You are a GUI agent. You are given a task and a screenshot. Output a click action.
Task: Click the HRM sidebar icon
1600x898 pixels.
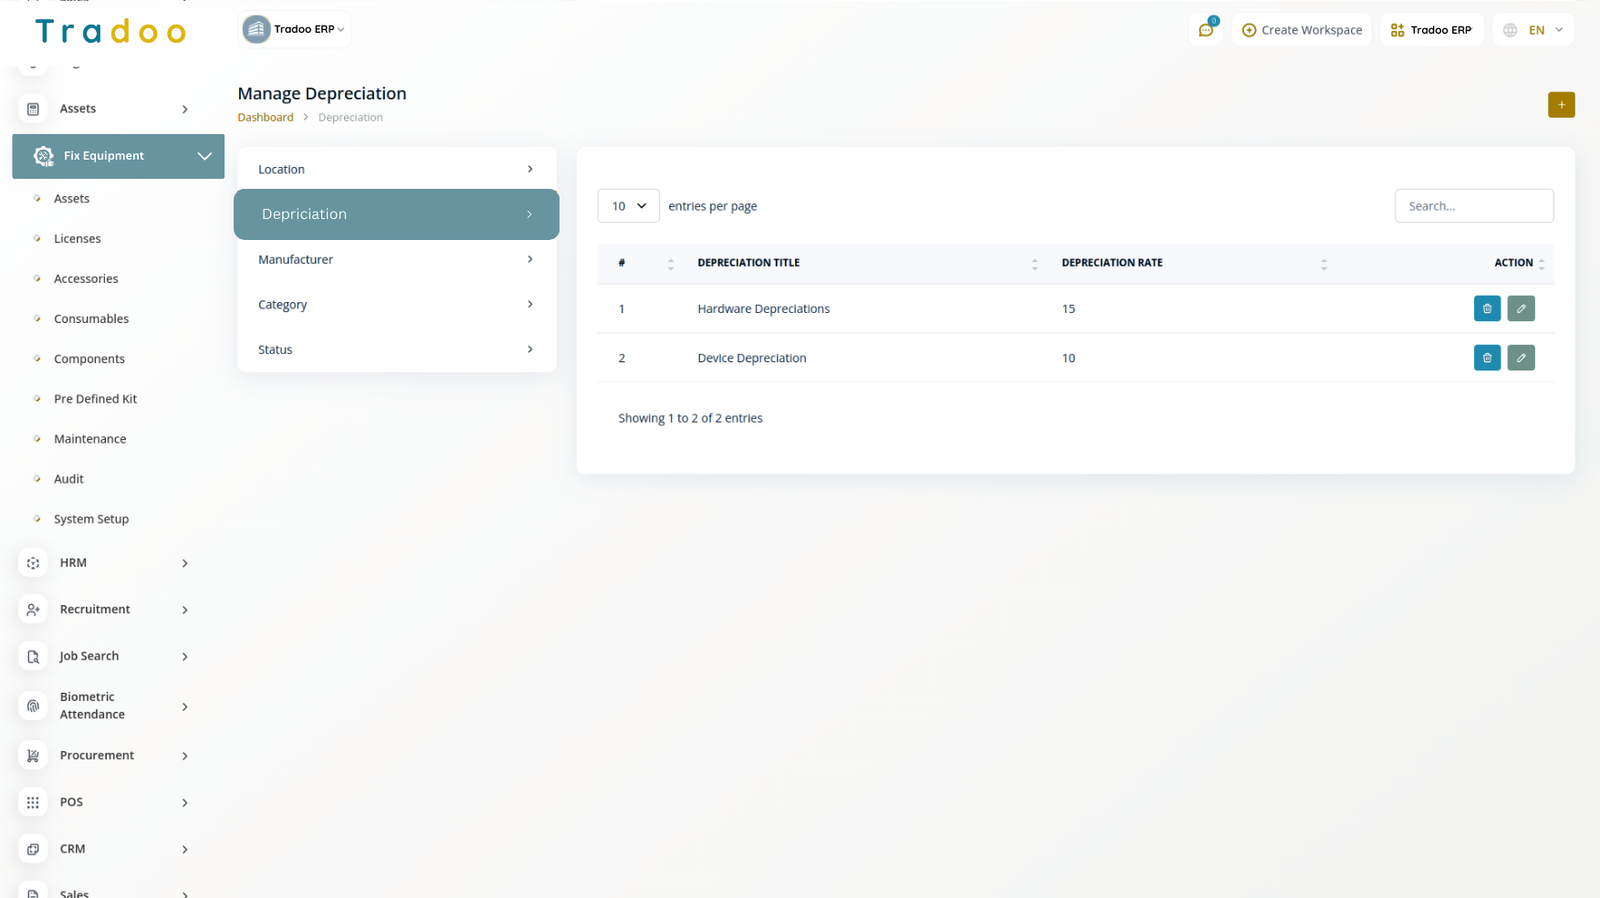click(x=33, y=563)
